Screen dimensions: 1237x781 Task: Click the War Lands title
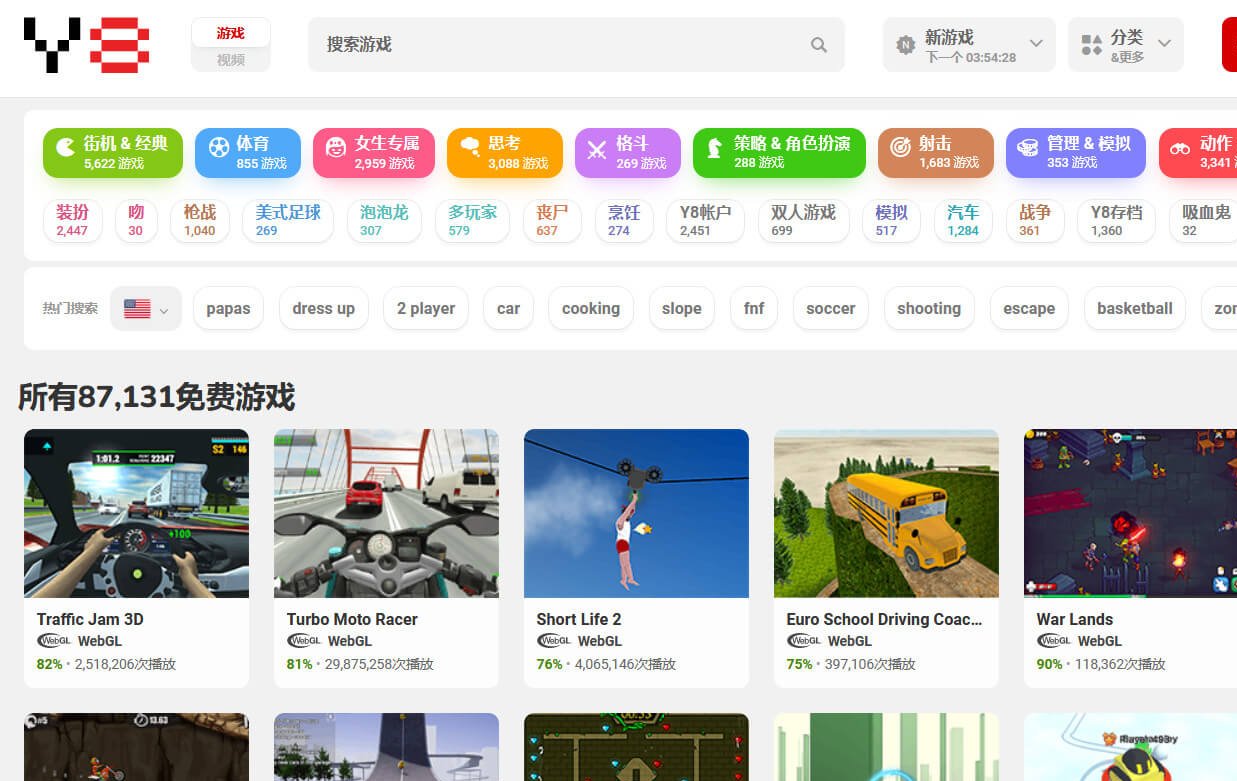click(x=1075, y=619)
